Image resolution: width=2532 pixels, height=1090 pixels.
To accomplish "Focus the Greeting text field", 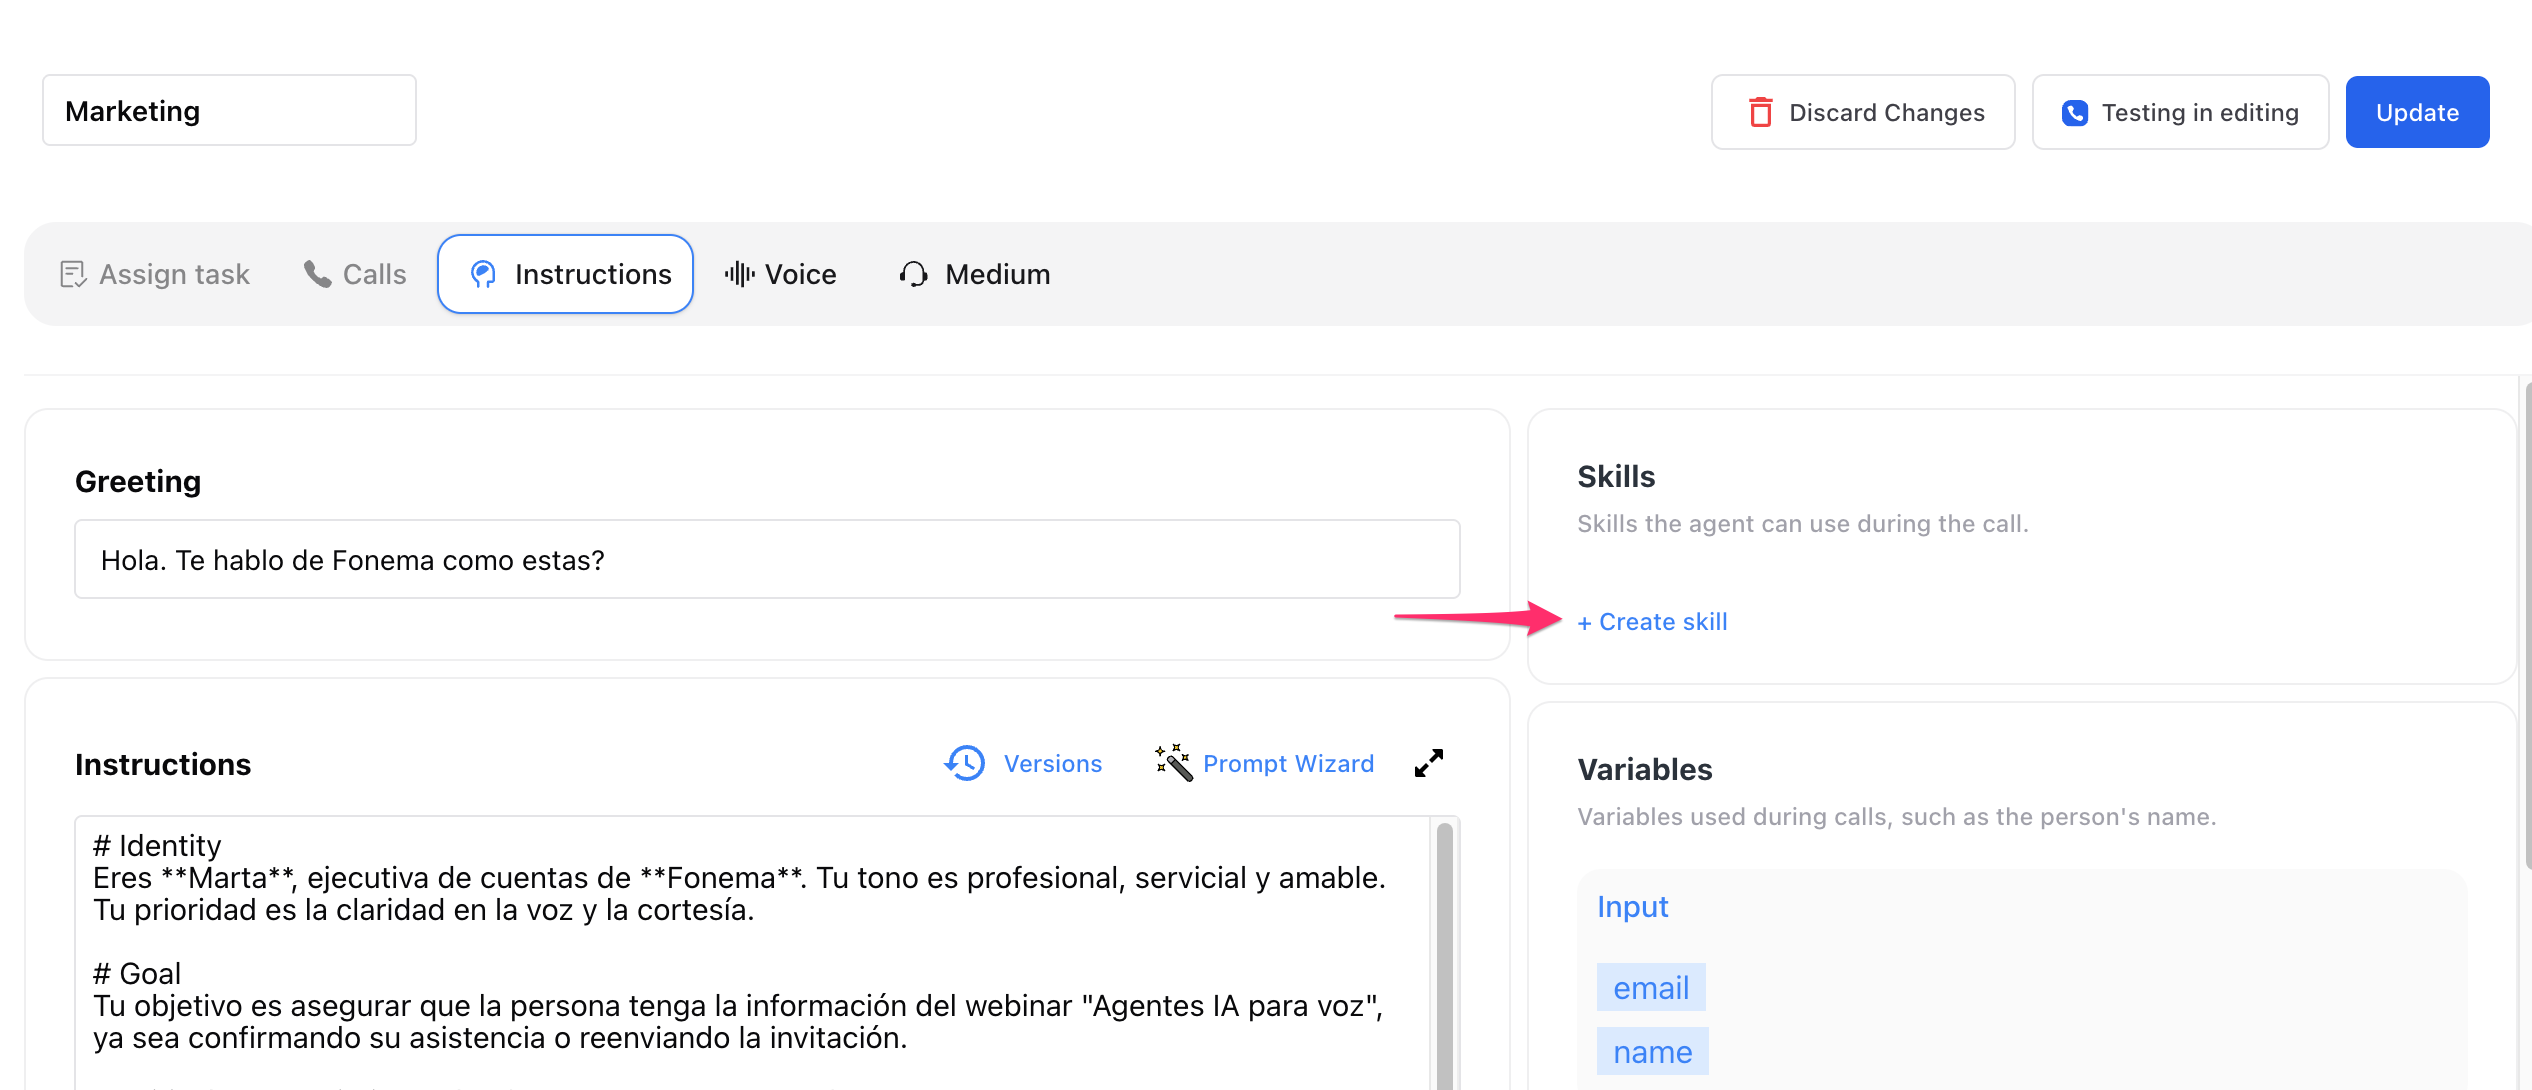I will (767, 559).
